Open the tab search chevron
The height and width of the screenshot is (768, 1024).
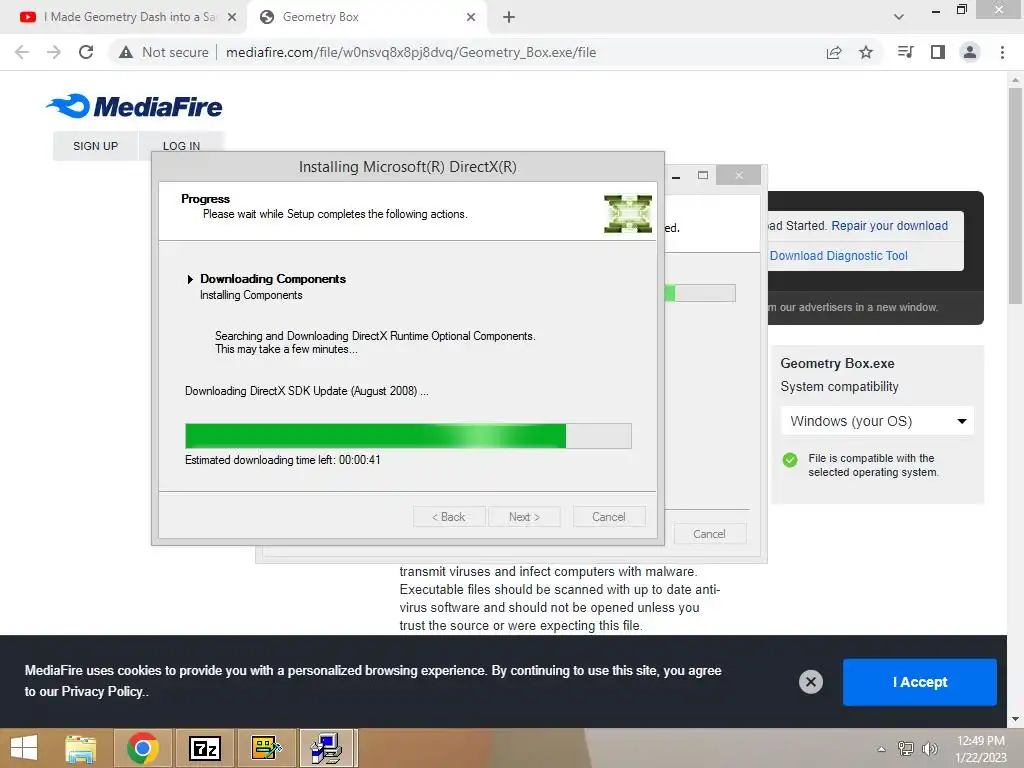[899, 17]
